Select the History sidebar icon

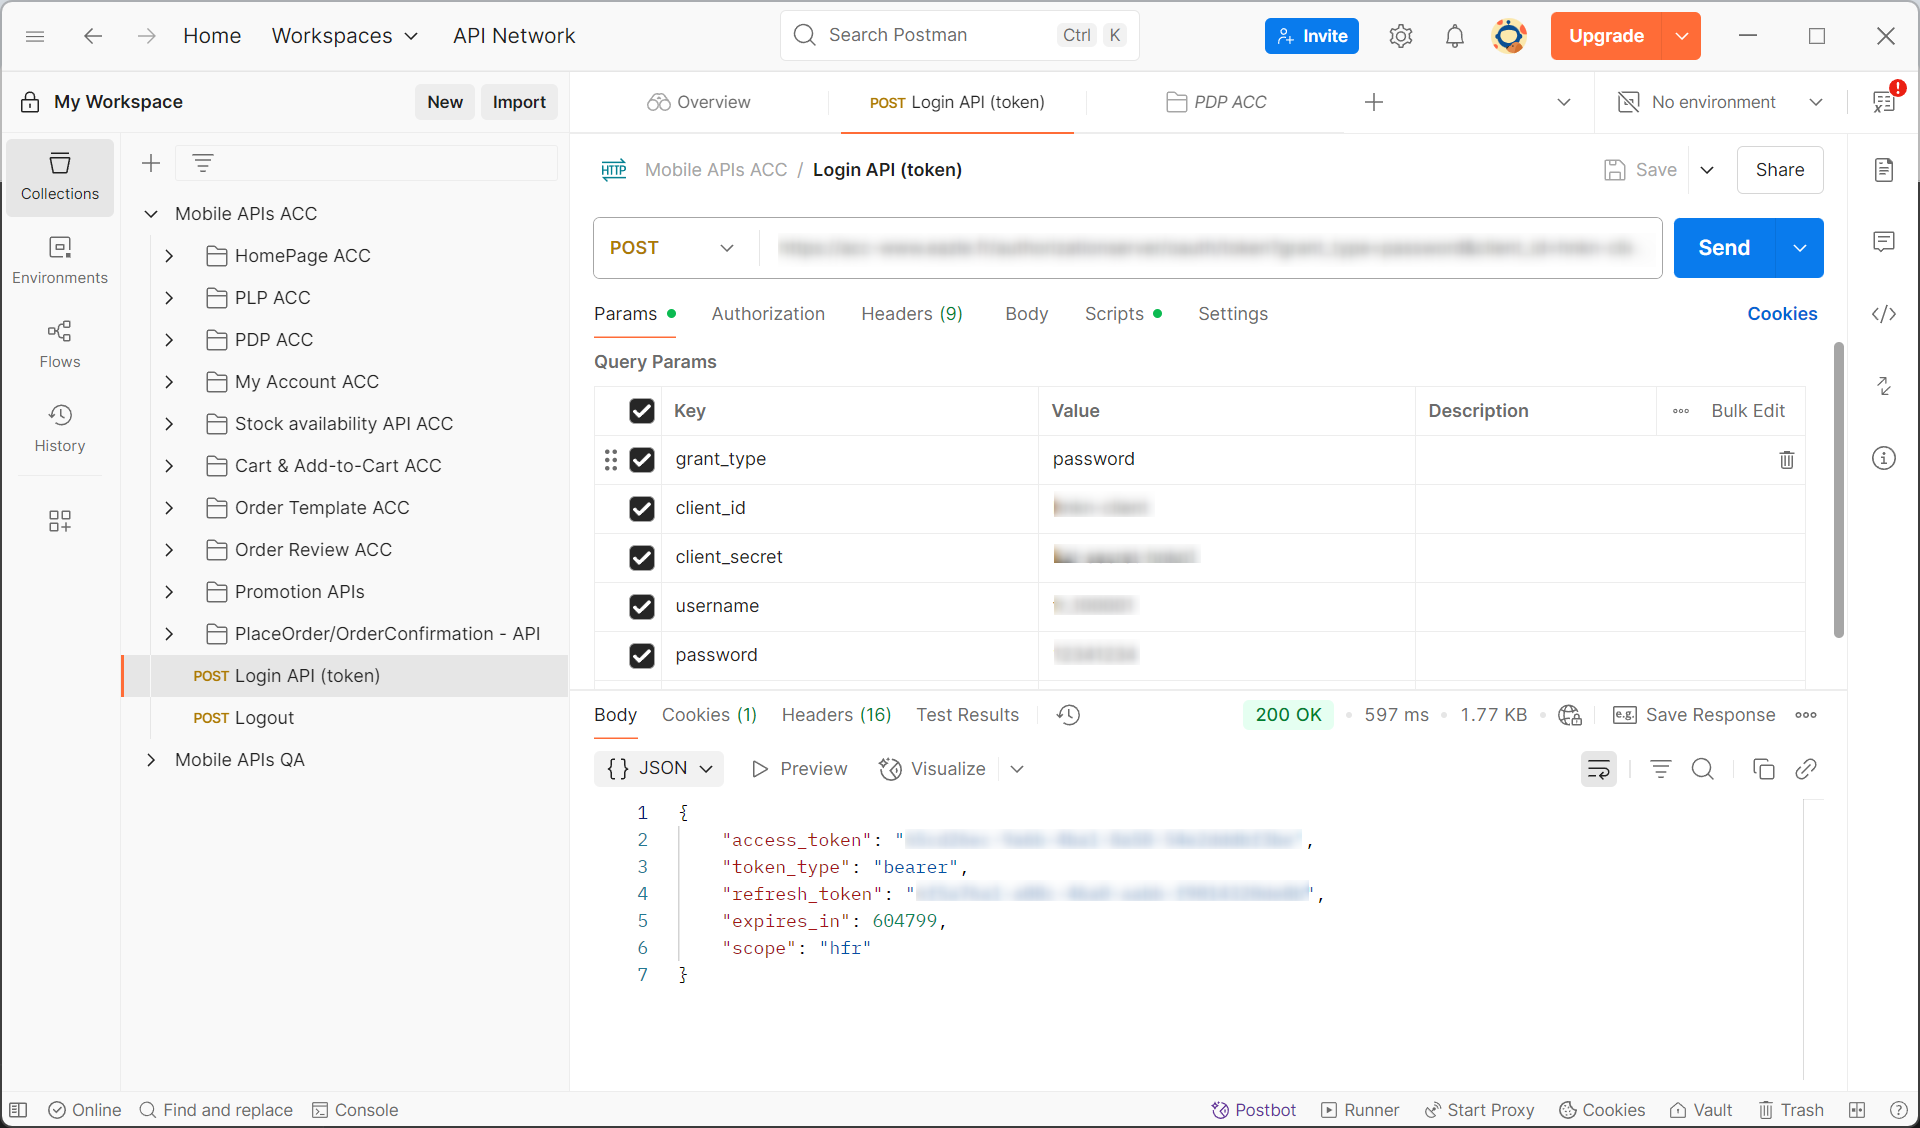coord(59,428)
